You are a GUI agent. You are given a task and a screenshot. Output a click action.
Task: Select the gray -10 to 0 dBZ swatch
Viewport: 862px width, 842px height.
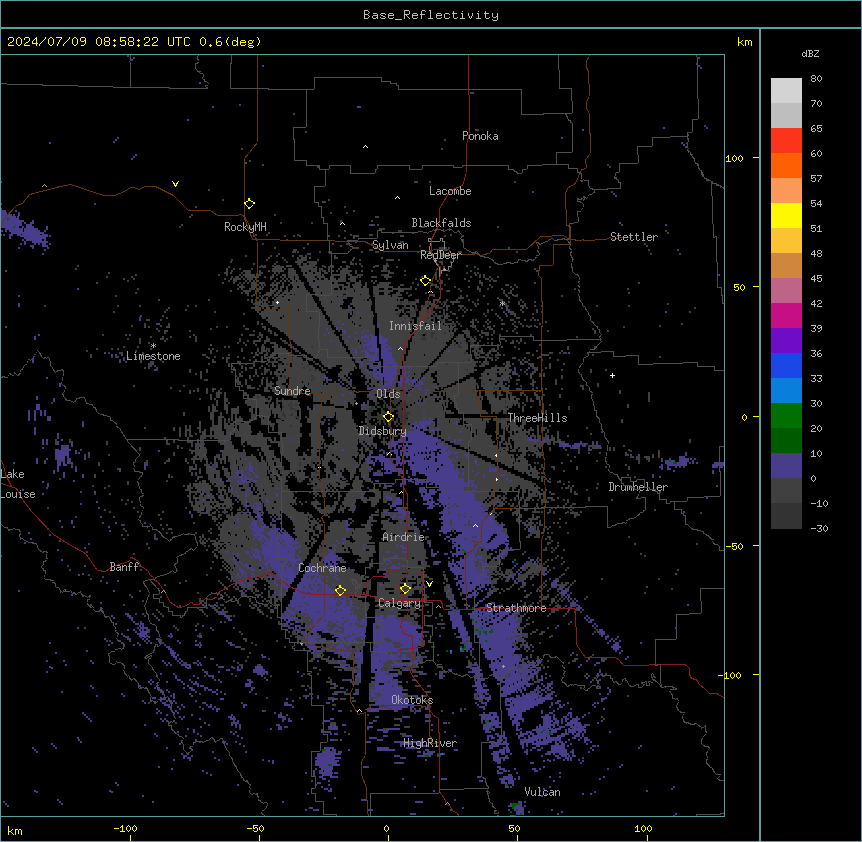coord(786,491)
